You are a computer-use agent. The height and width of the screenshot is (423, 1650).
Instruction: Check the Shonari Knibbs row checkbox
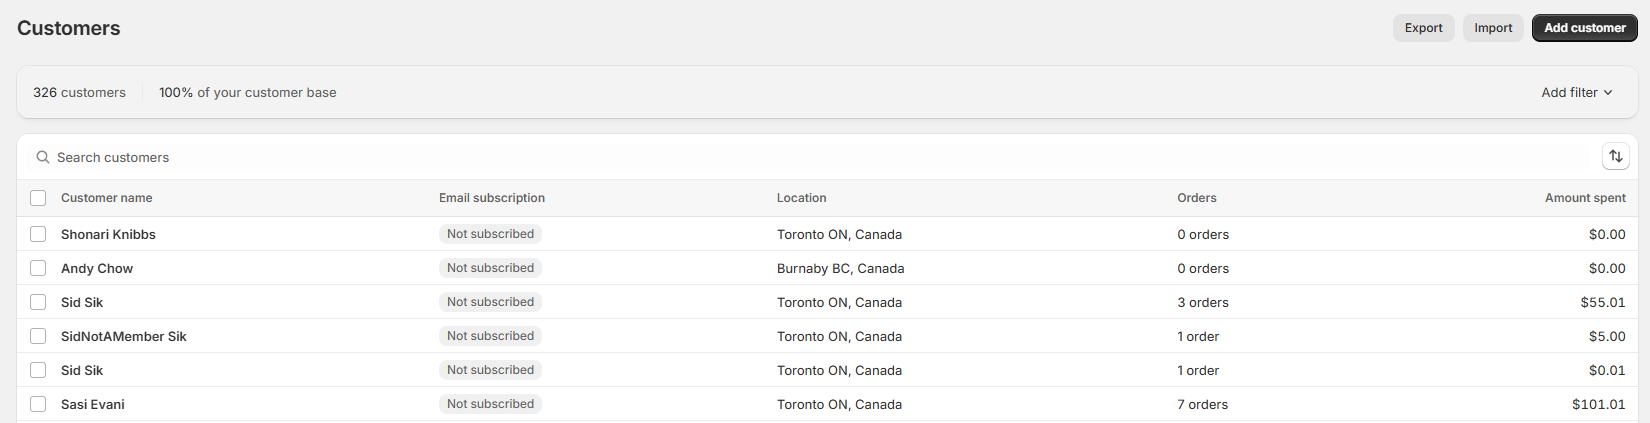point(38,234)
